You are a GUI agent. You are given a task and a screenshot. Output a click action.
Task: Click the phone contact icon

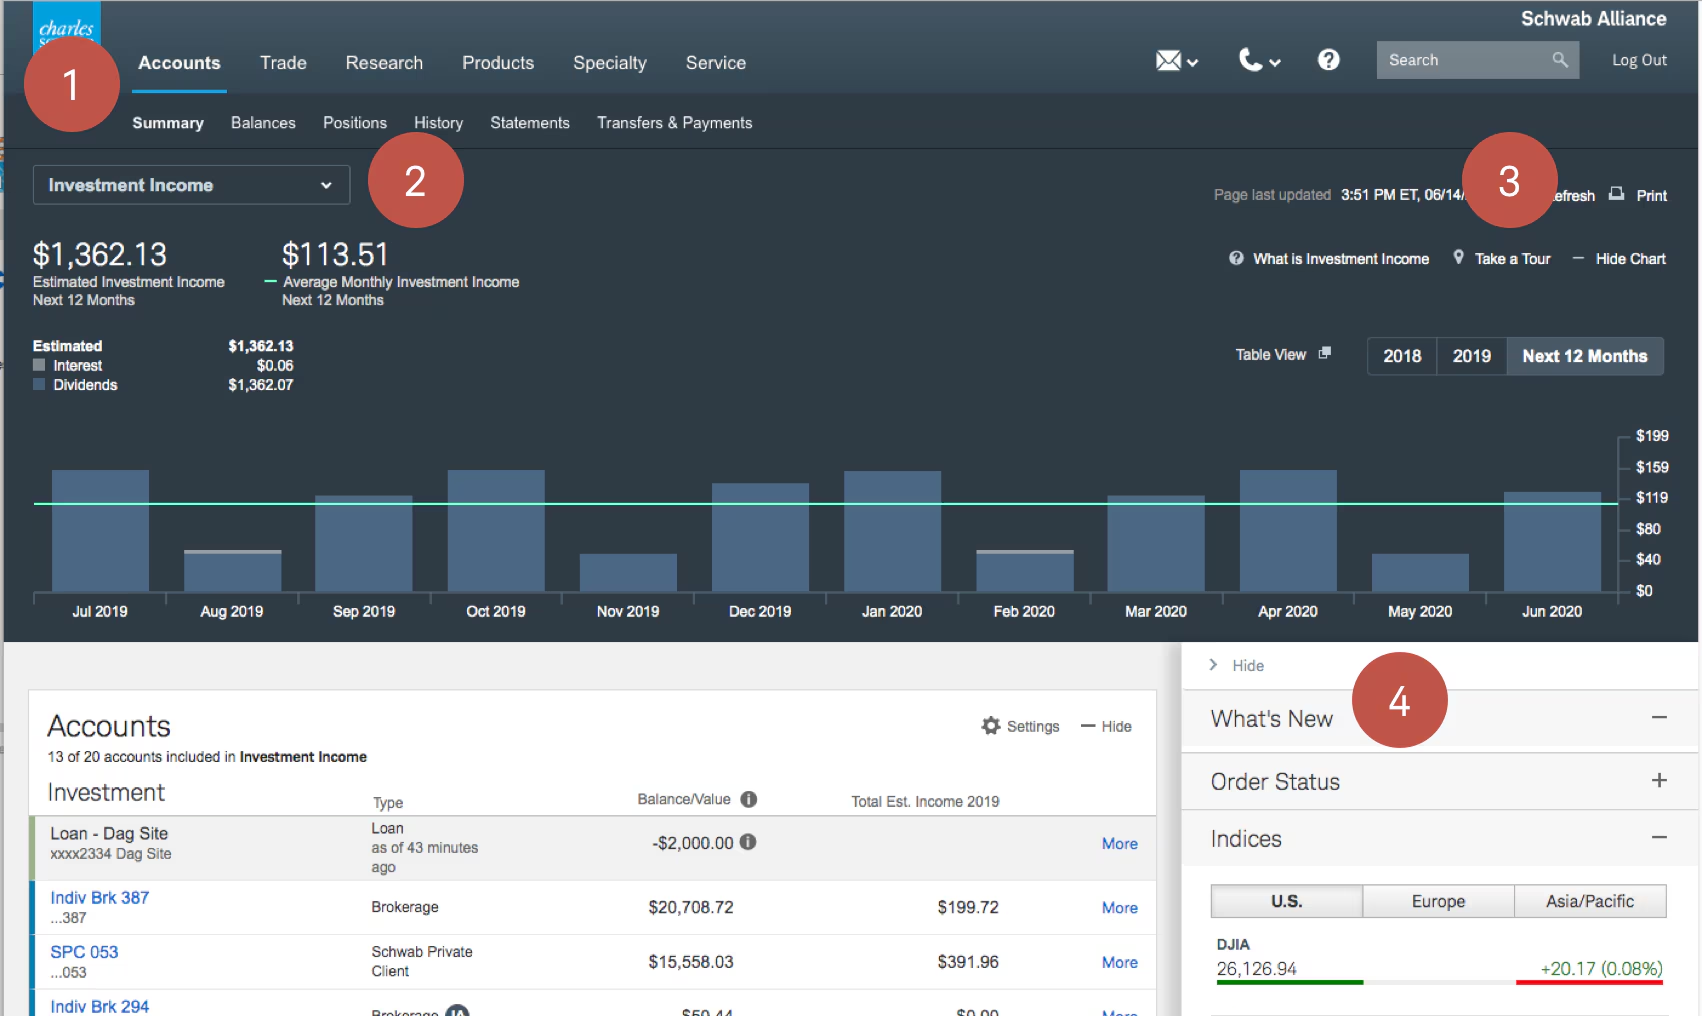coord(1250,61)
